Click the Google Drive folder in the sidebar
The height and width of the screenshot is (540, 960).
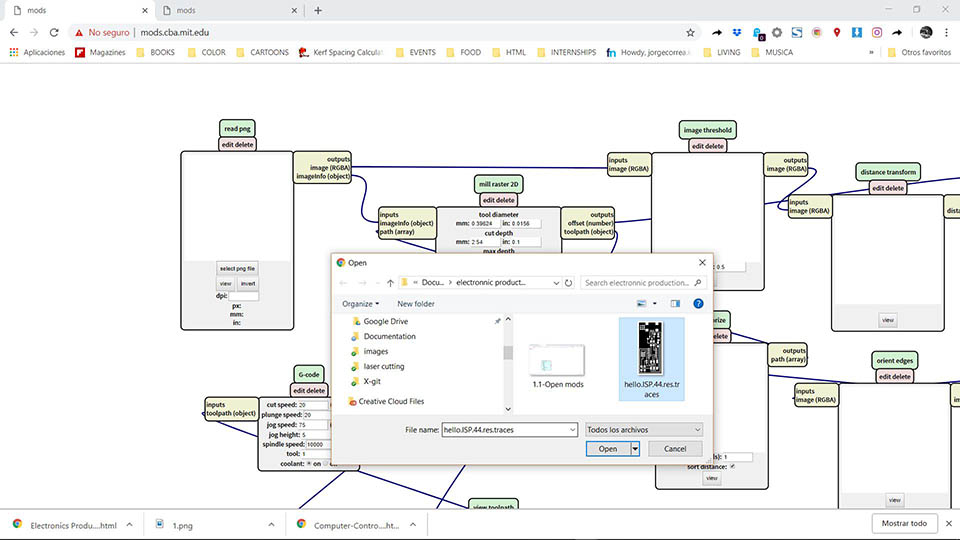(385, 321)
